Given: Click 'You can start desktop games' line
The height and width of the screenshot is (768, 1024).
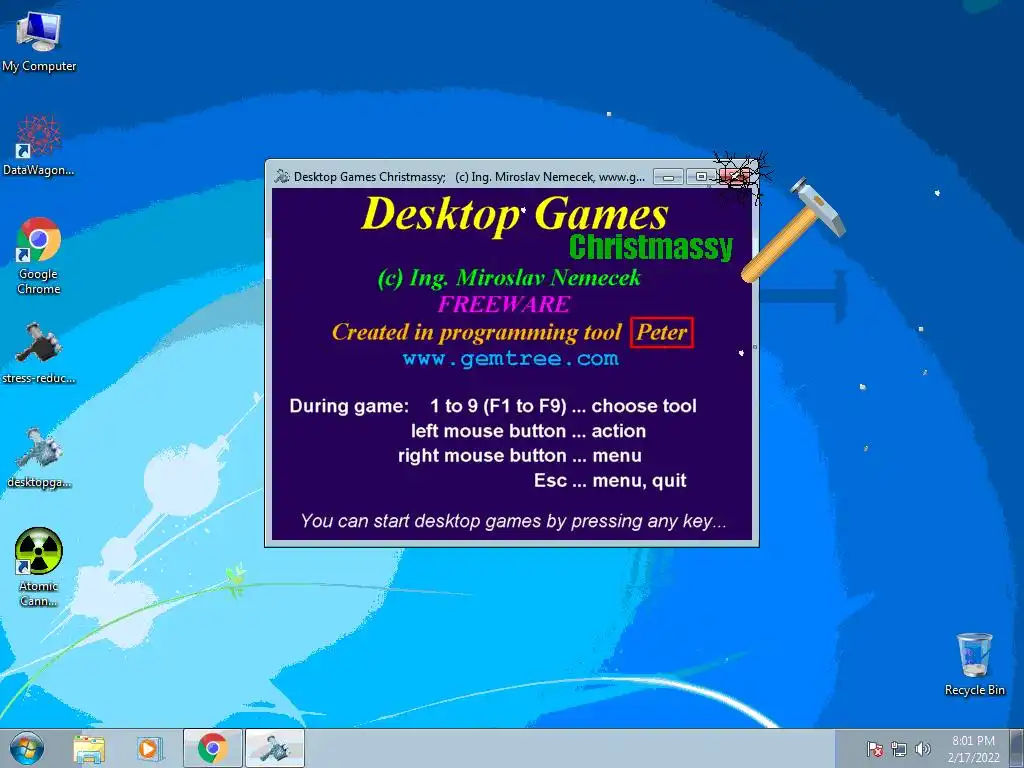Looking at the screenshot, I should click(513, 521).
